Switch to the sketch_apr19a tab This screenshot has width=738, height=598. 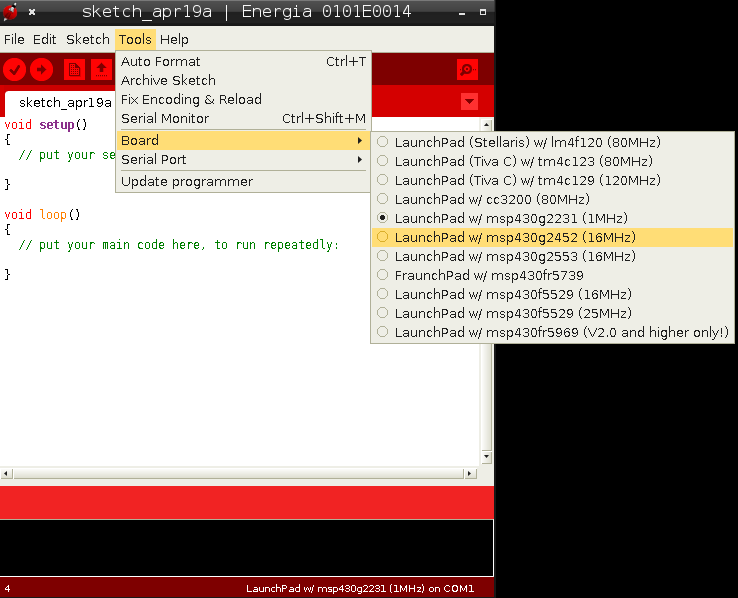tap(60, 103)
